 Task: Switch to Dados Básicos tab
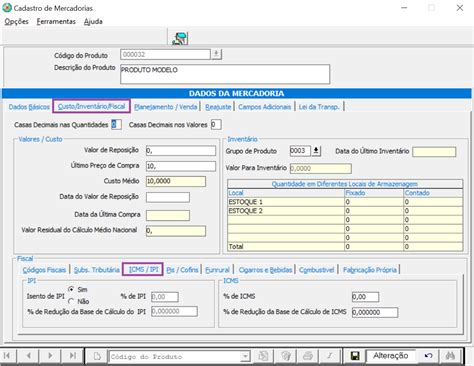point(29,107)
